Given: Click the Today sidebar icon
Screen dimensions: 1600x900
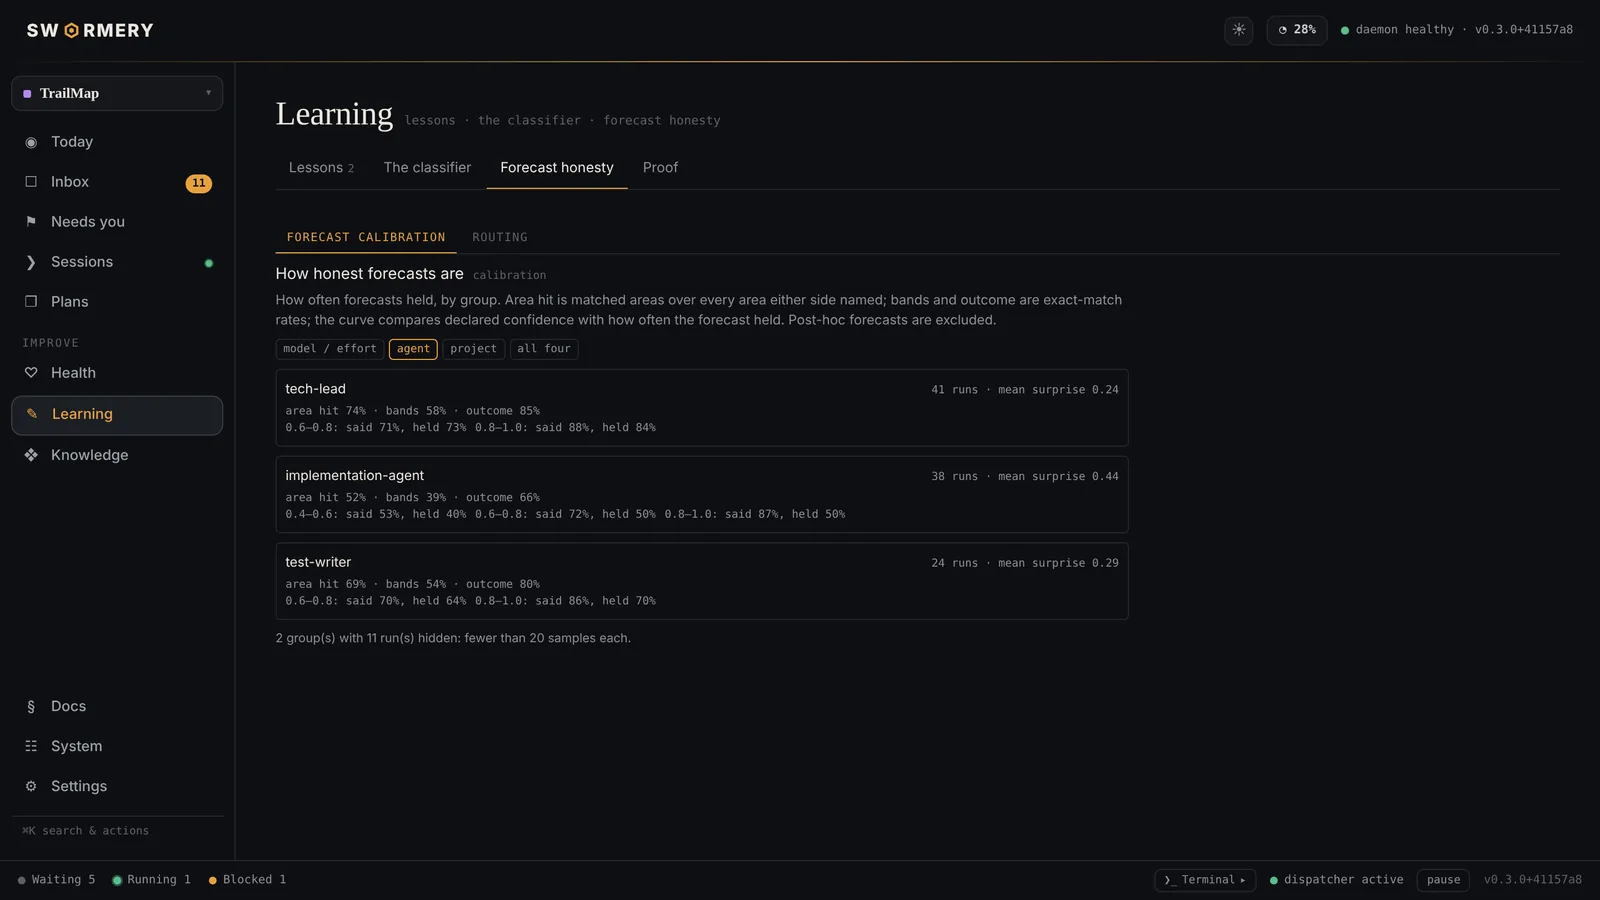Looking at the screenshot, I should click(31, 142).
